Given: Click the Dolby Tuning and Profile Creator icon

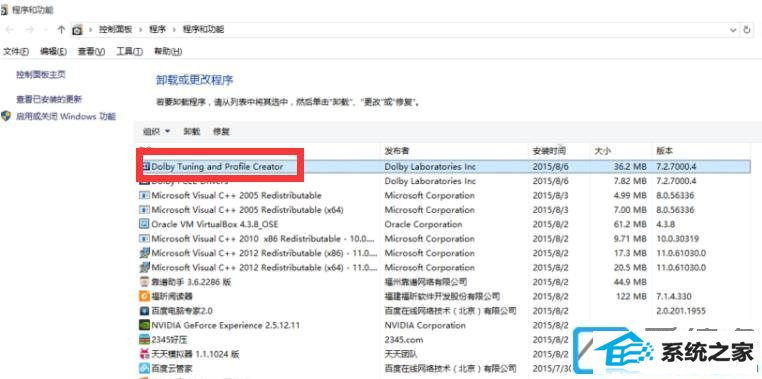Looking at the screenshot, I should click(145, 167).
